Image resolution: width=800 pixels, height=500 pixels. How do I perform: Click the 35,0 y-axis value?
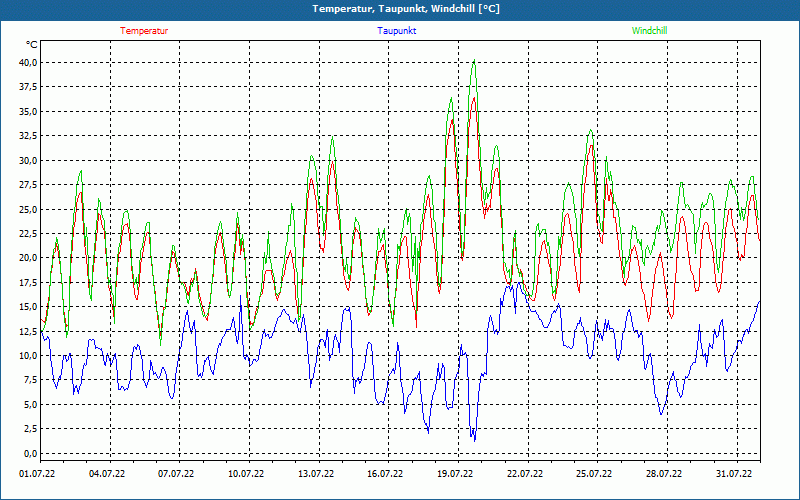(28, 112)
